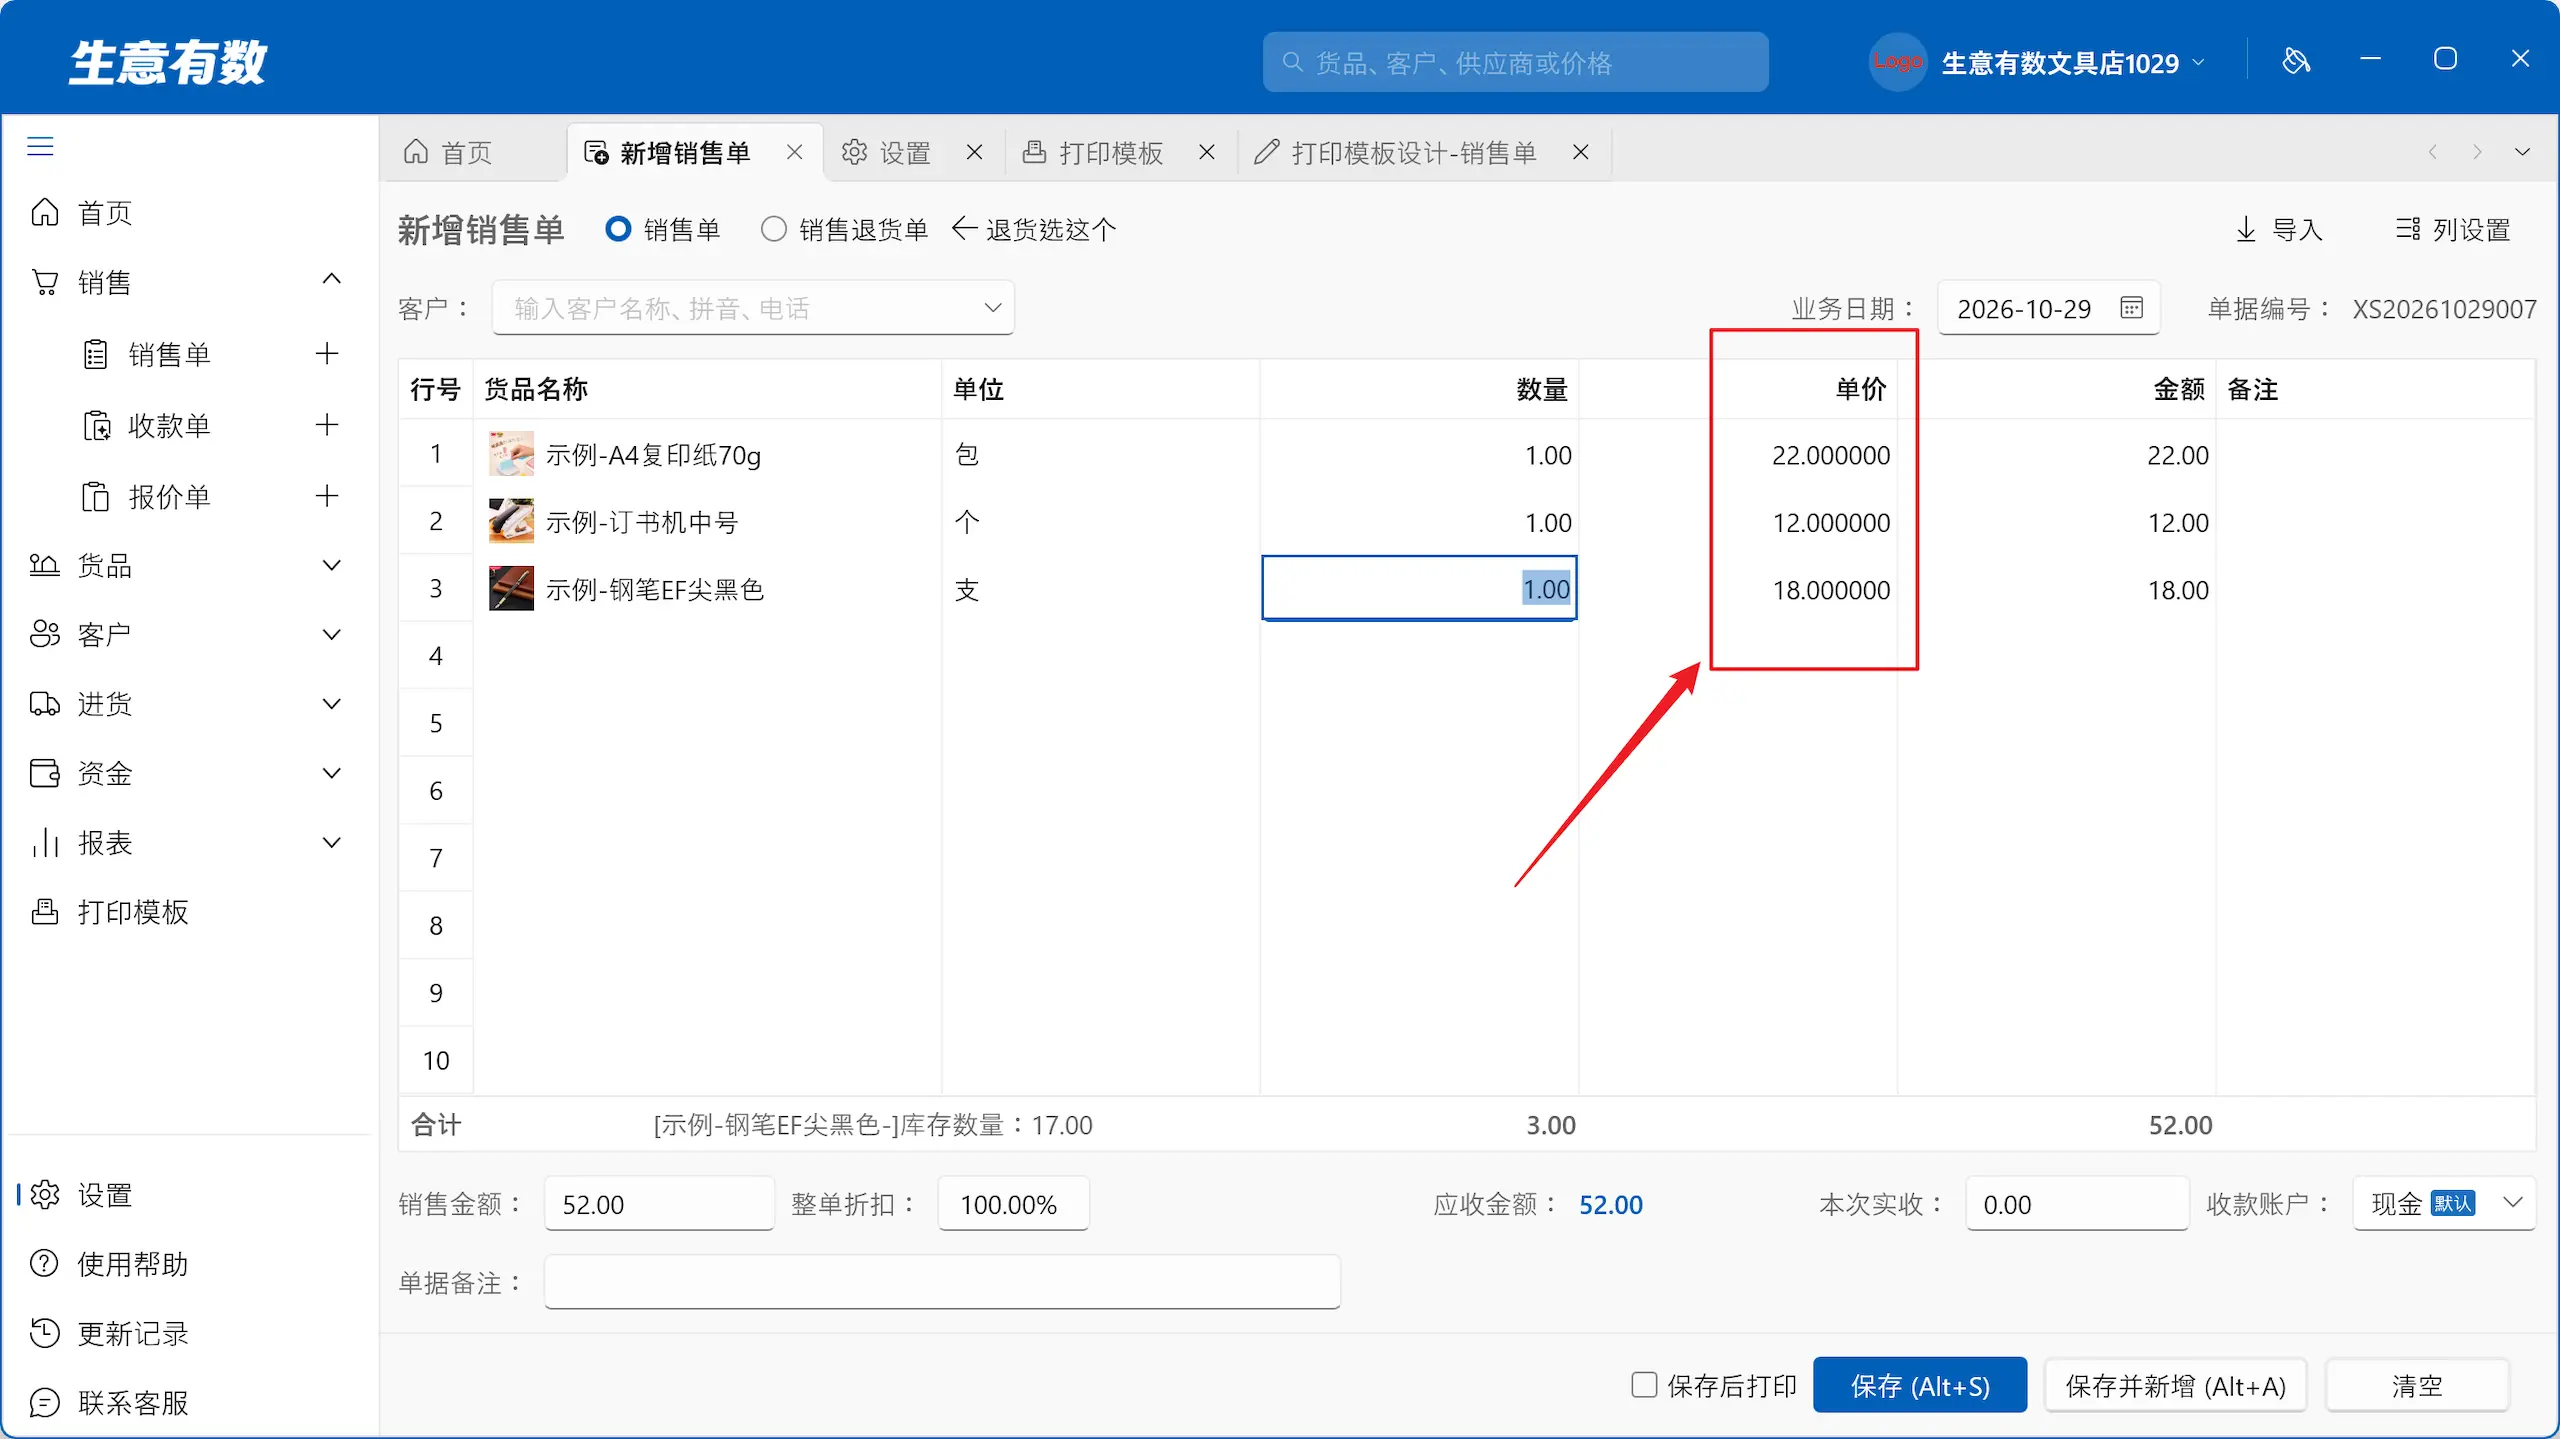Click the 清空 button
Viewport: 2560px width, 1439px height.
2418,1385
